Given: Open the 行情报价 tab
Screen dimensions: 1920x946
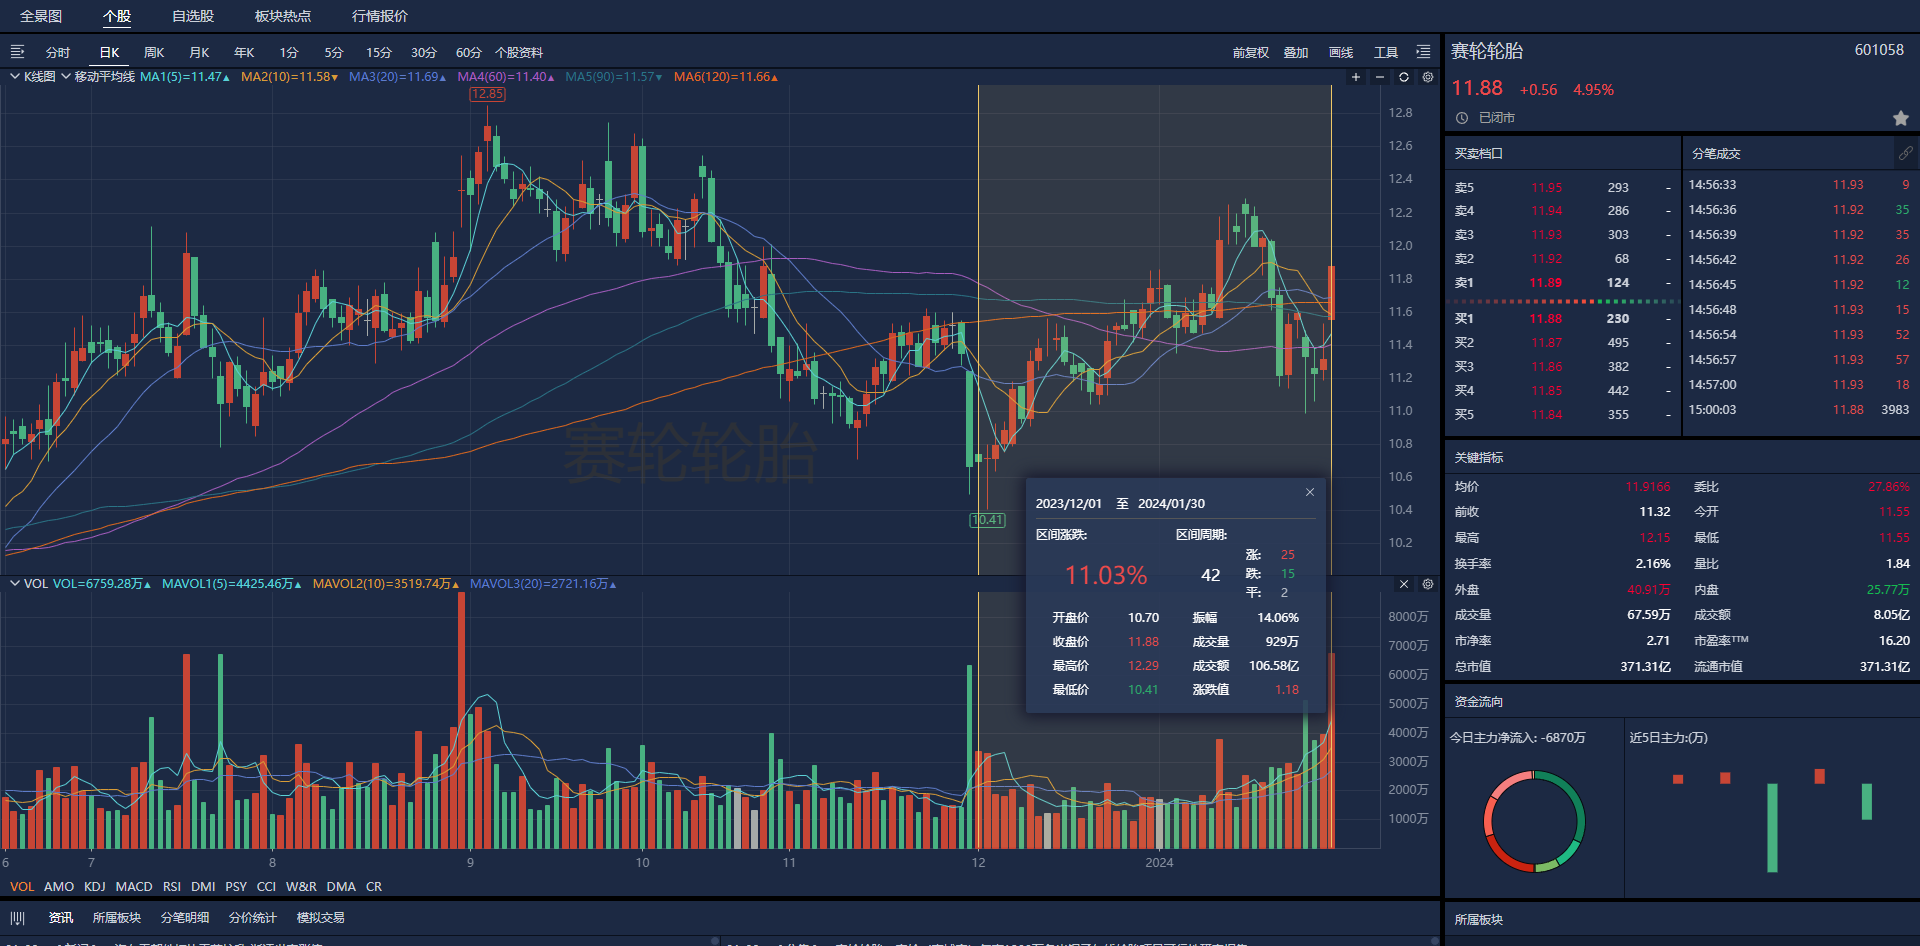Looking at the screenshot, I should [x=380, y=16].
